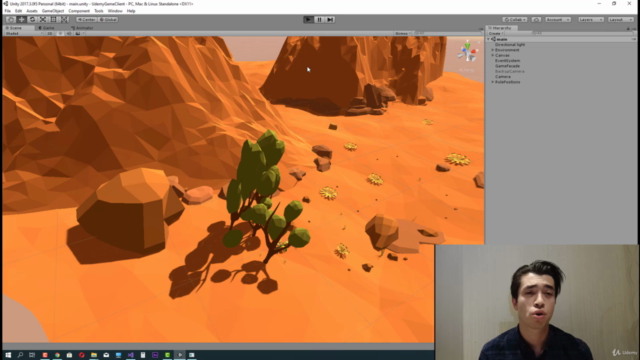
Task: Open the Assets menu
Action: pos(32,11)
